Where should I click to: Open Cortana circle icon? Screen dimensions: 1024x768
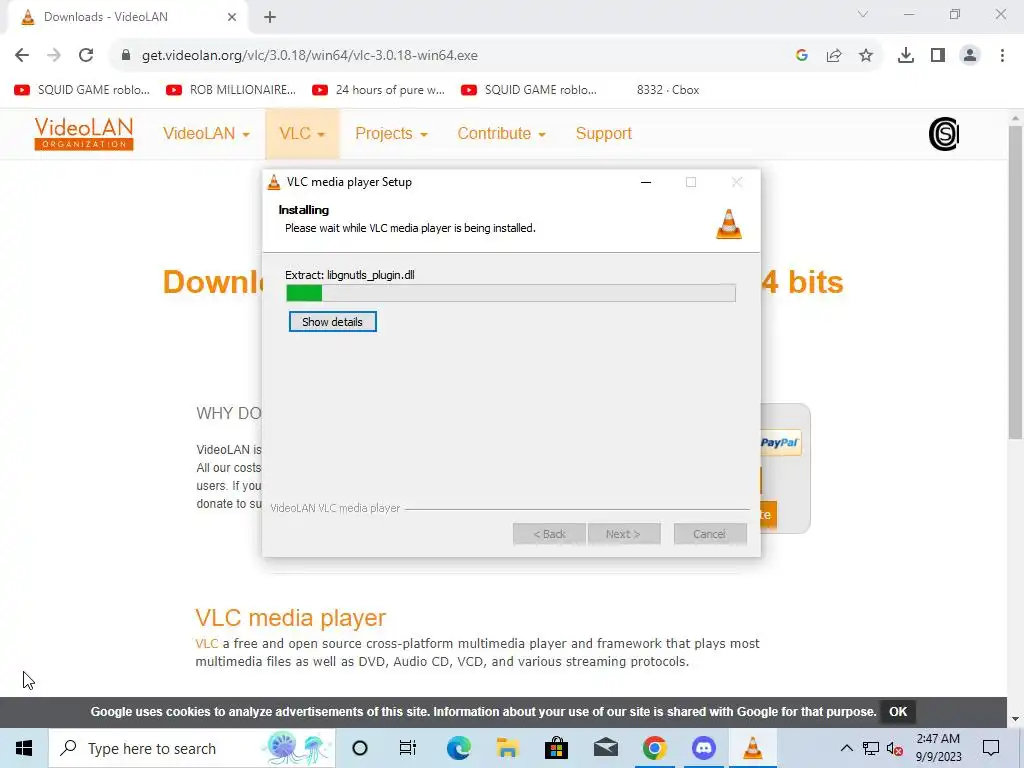point(360,748)
